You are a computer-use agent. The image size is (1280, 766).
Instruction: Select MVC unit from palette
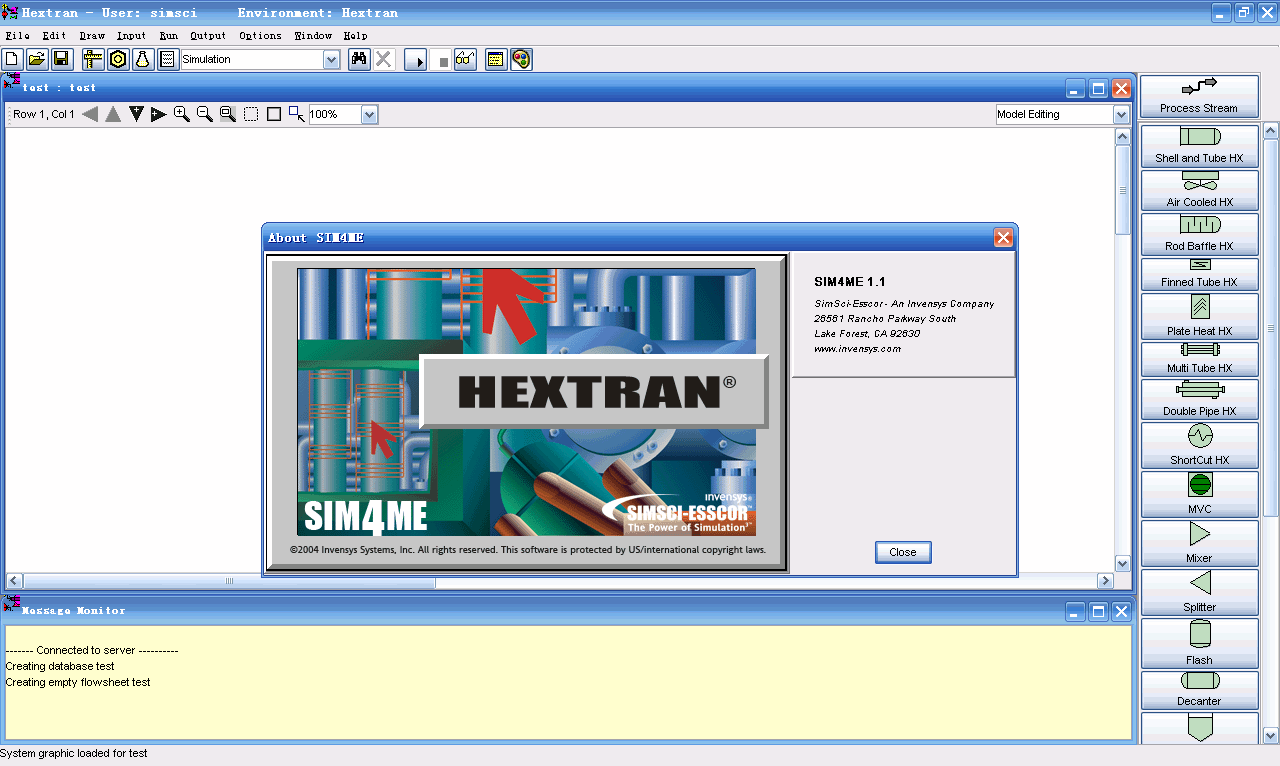(x=1199, y=494)
